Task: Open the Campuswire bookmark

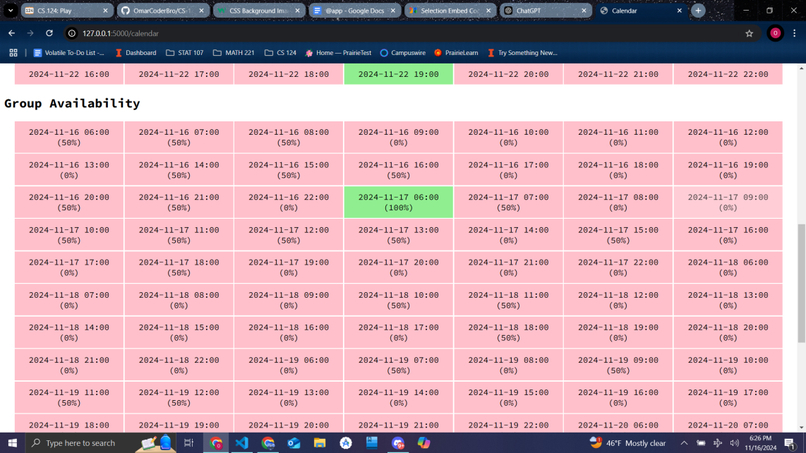Action: click(402, 52)
